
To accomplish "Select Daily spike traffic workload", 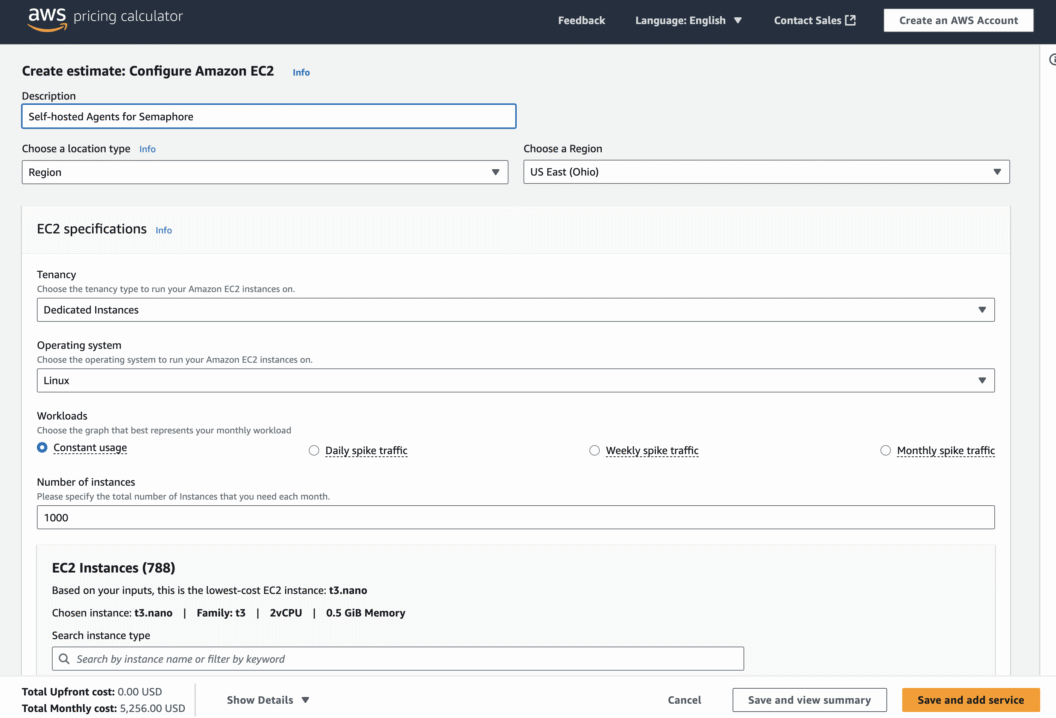I will (314, 451).
